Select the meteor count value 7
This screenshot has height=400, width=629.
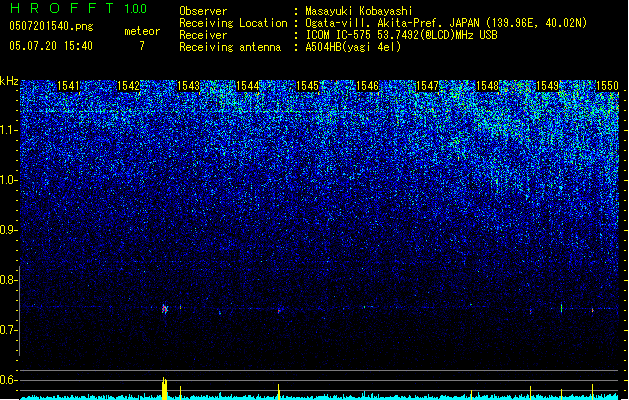coord(142,46)
